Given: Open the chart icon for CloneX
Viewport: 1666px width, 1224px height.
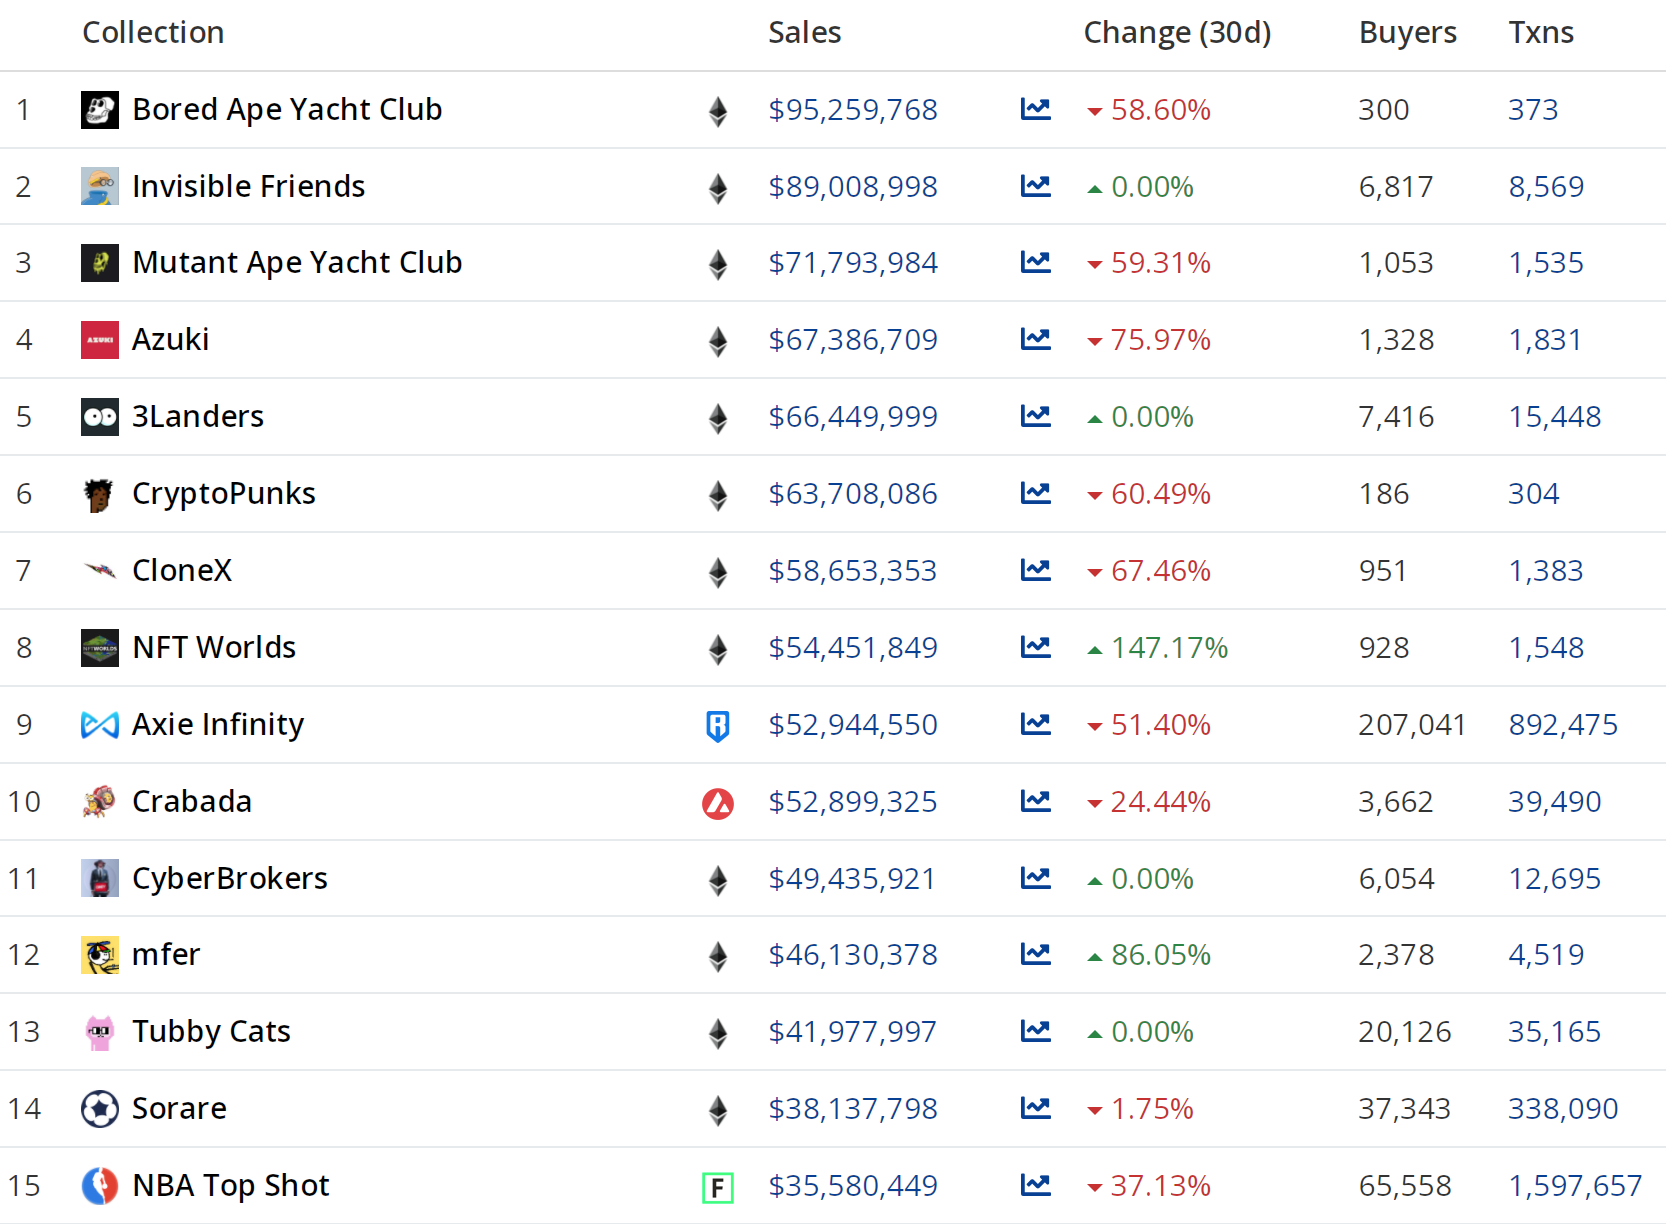Looking at the screenshot, I should [x=1035, y=570].
